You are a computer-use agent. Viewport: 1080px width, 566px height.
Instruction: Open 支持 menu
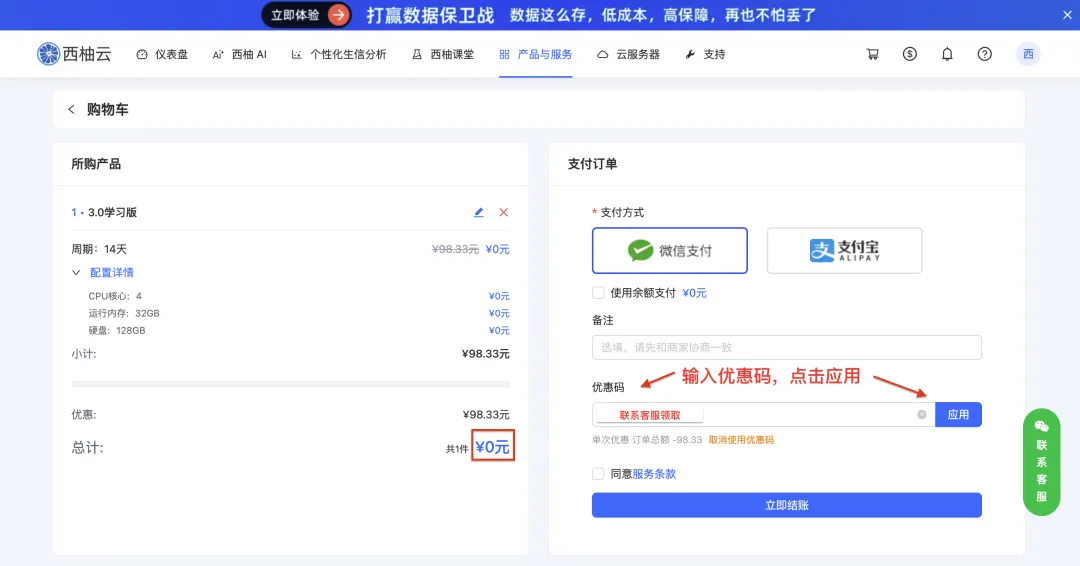[705, 54]
